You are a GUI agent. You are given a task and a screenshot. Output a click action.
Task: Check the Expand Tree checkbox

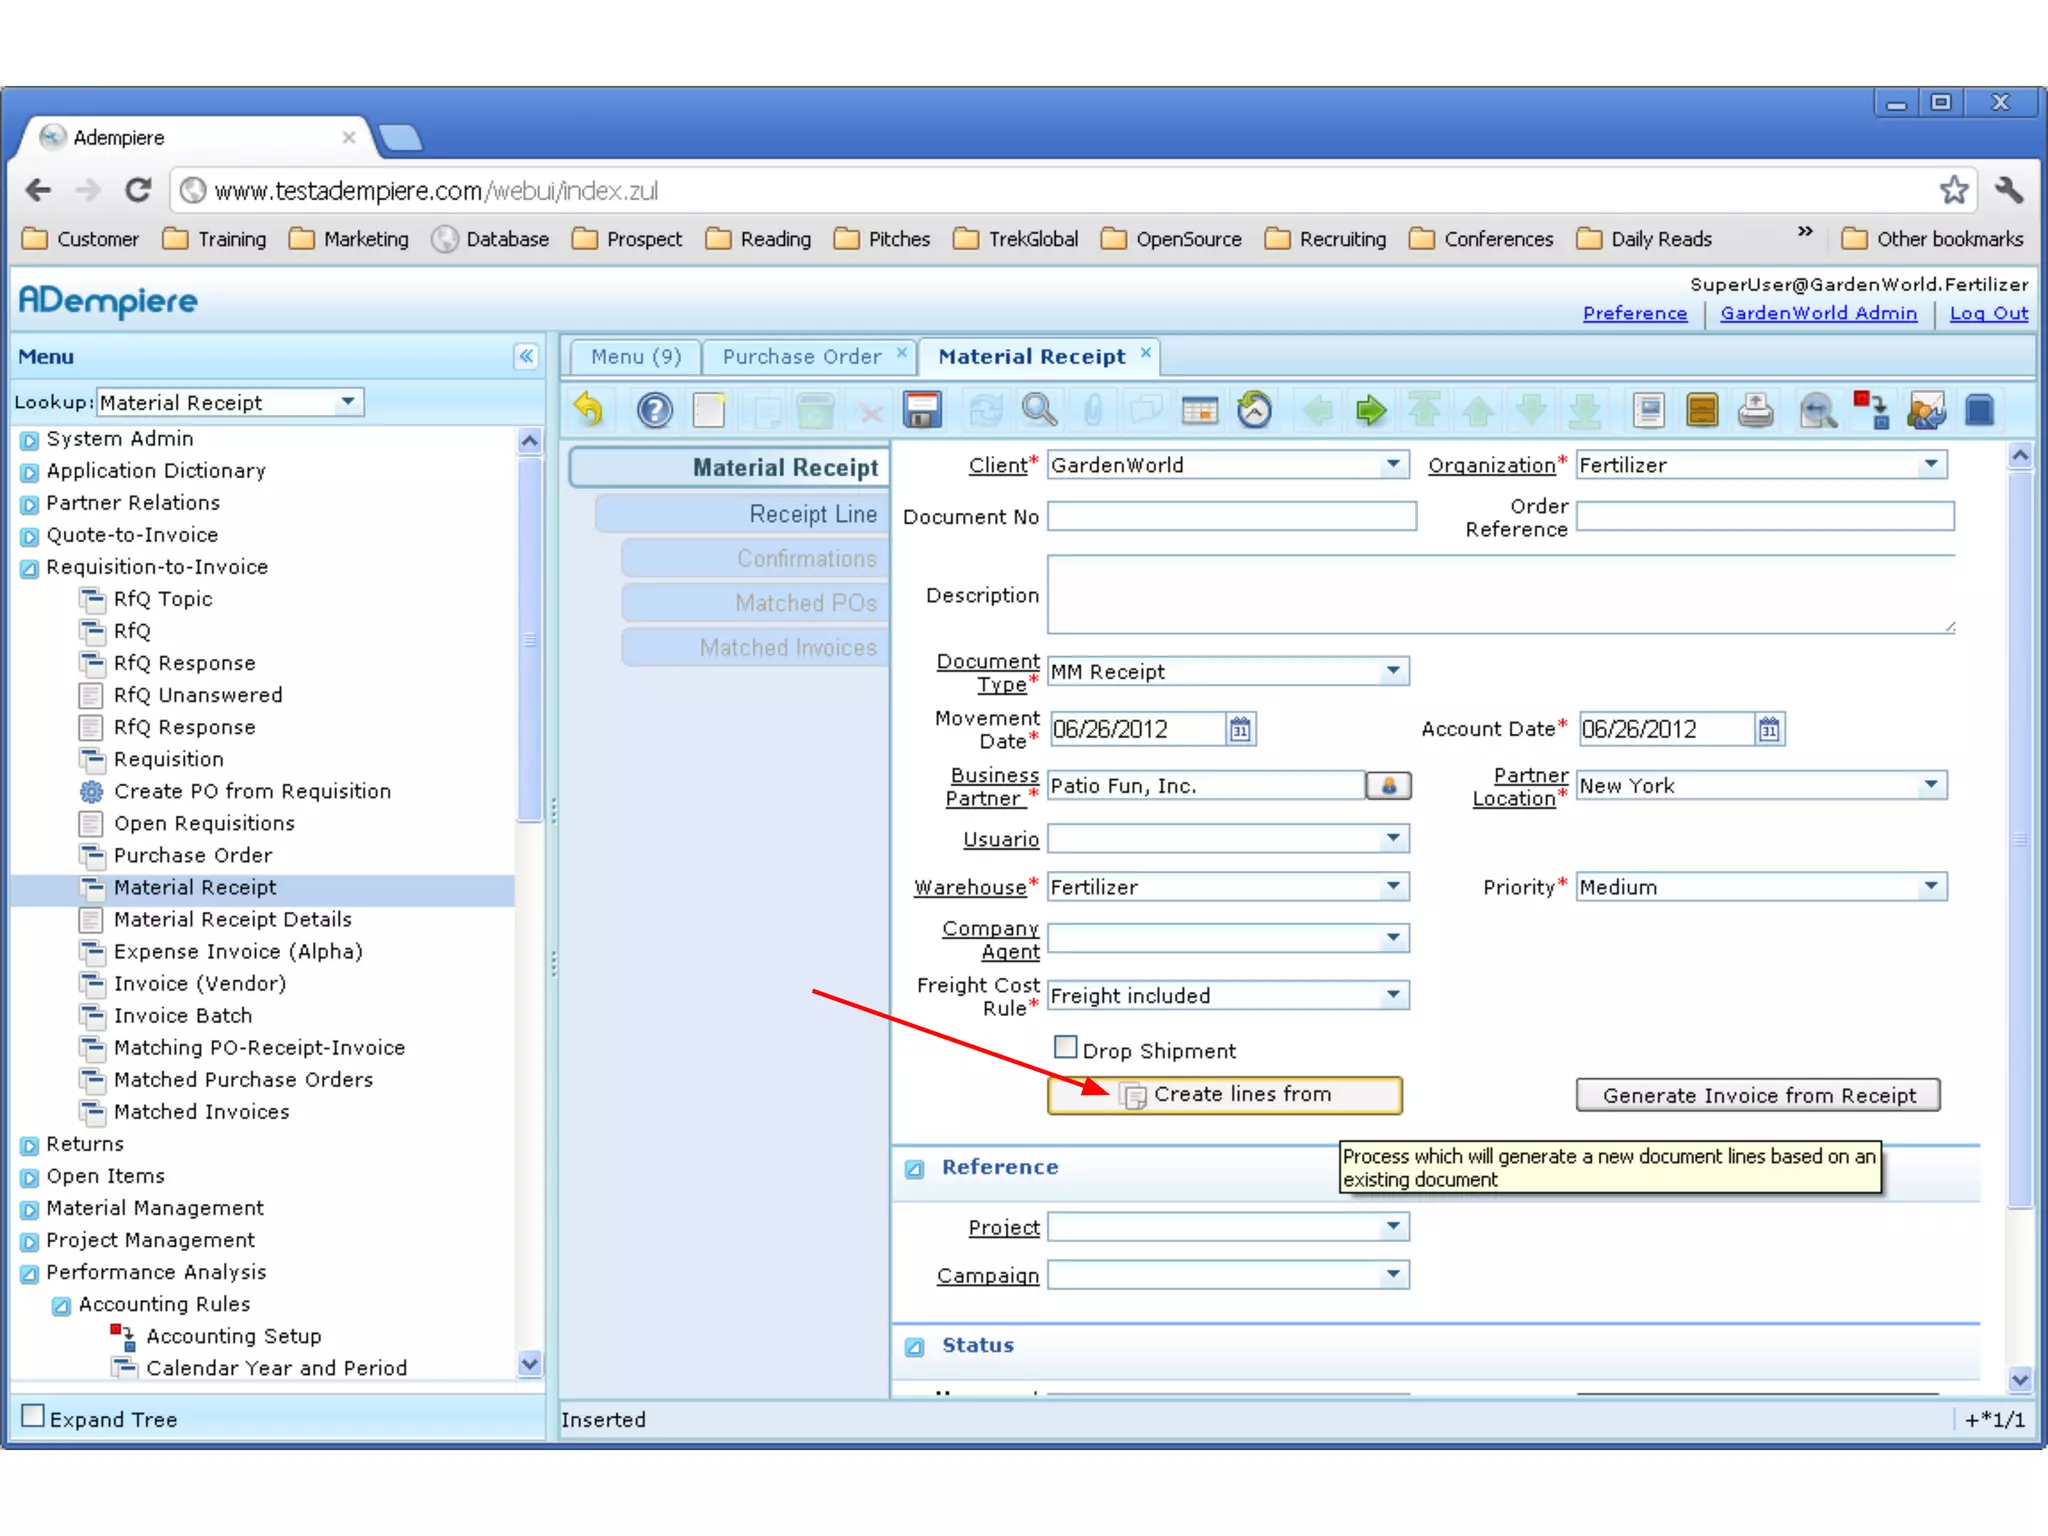click(33, 1416)
